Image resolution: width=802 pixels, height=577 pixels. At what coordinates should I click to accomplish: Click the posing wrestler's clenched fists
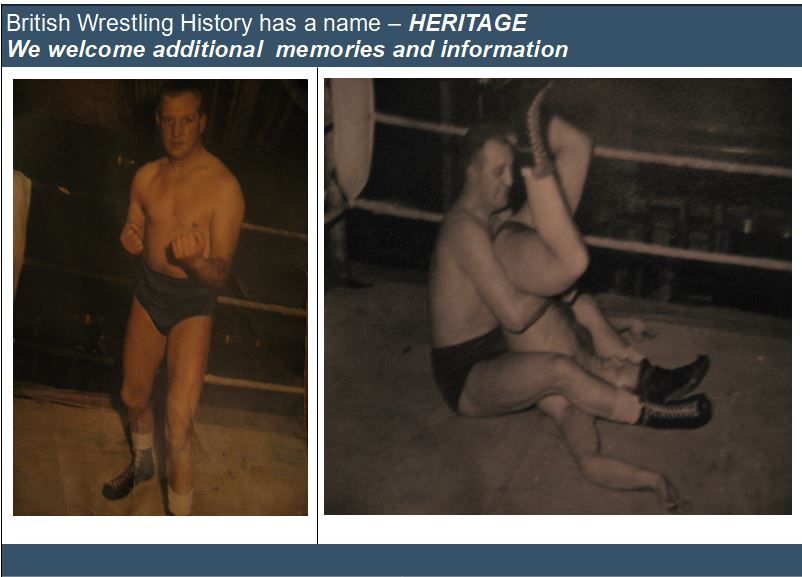165,243
